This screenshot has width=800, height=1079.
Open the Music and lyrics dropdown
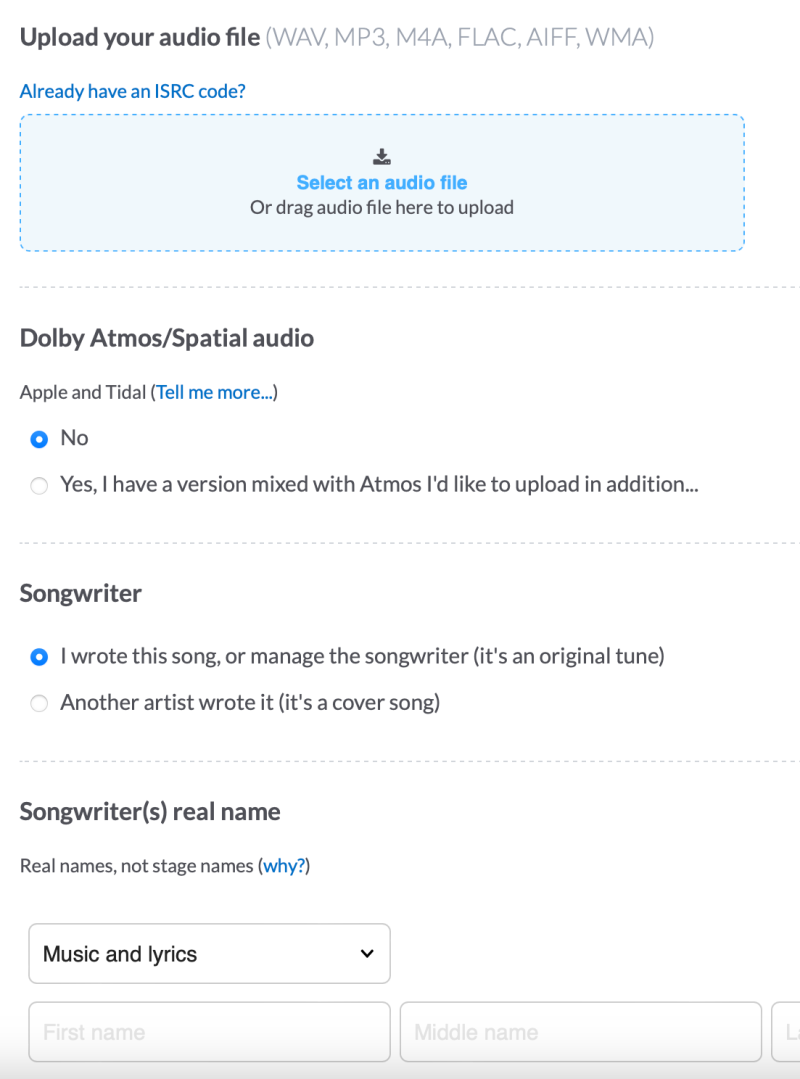click(209, 954)
